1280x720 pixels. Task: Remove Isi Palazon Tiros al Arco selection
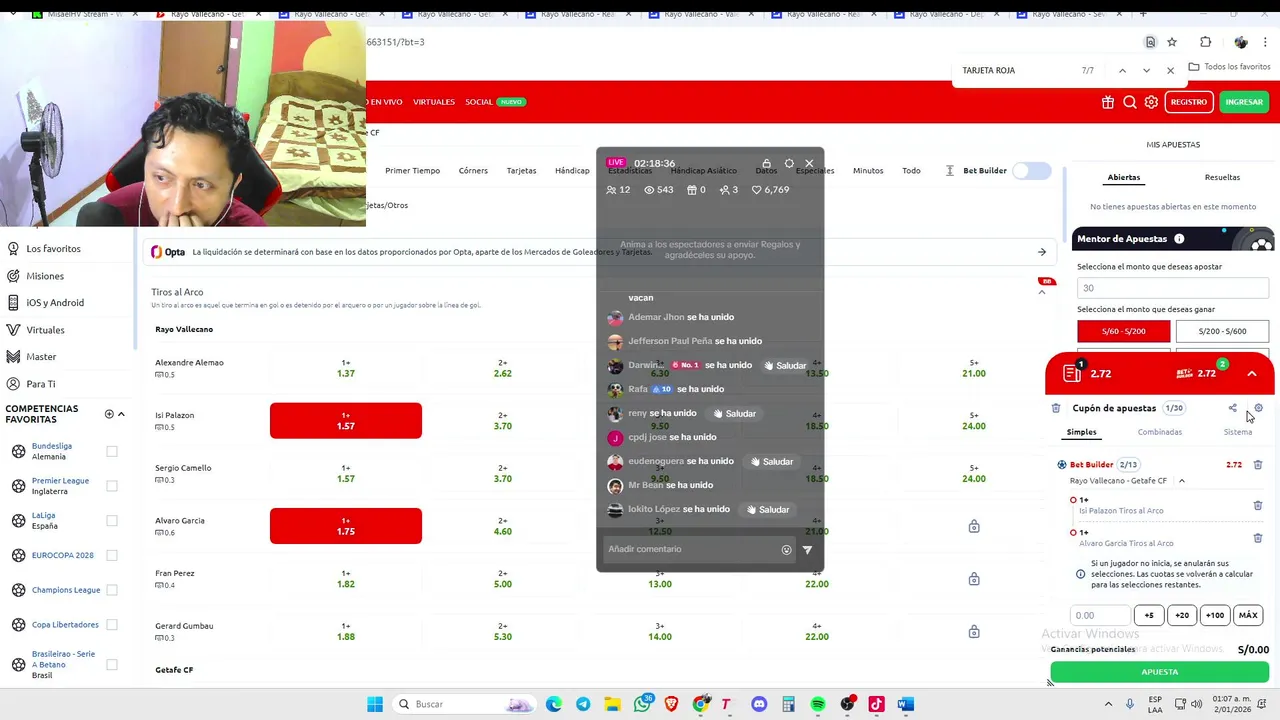click(x=1258, y=505)
